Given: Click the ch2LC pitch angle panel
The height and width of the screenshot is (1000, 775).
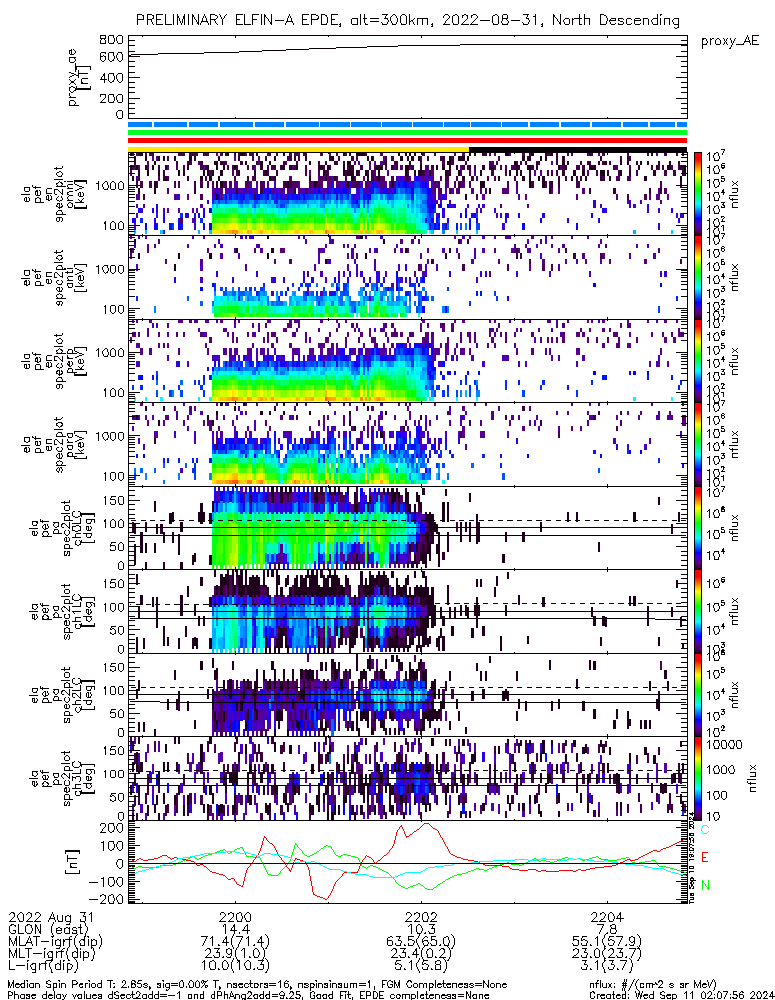Looking at the screenshot, I should [x=408, y=695].
